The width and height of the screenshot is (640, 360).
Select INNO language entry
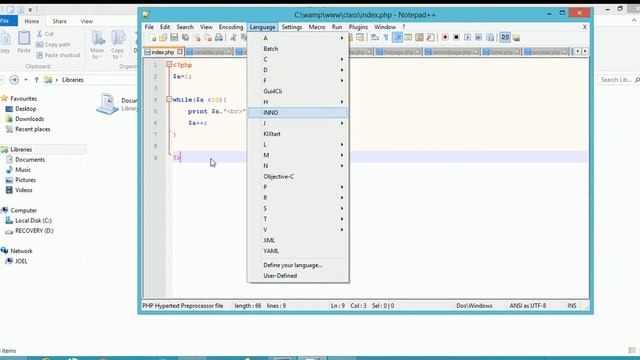[x=298, y=112]
